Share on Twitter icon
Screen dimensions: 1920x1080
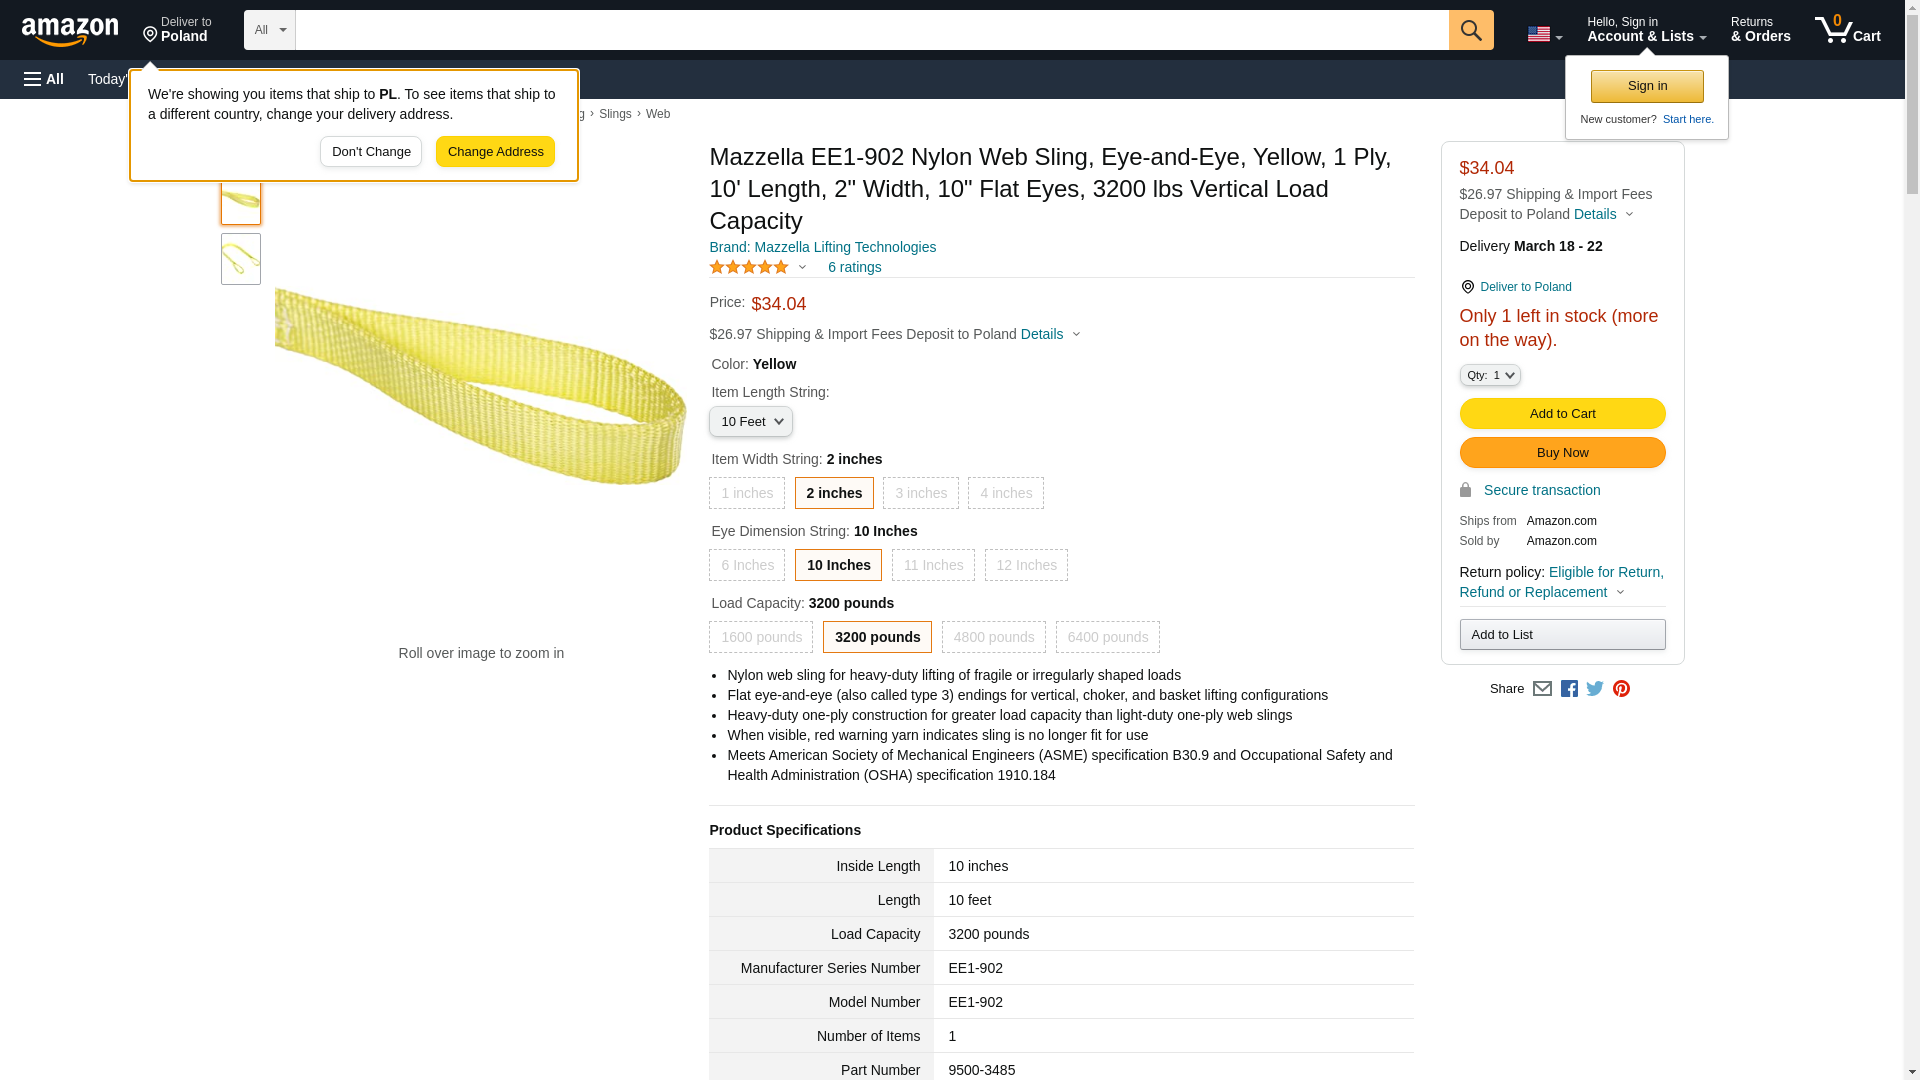point(1595,689)
